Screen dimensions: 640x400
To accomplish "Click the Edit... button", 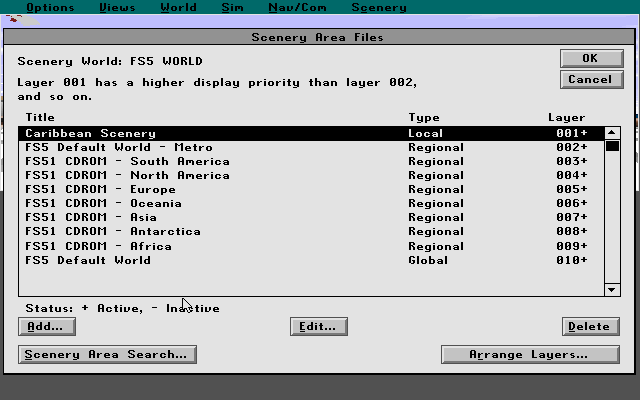I will click(318, 326).
